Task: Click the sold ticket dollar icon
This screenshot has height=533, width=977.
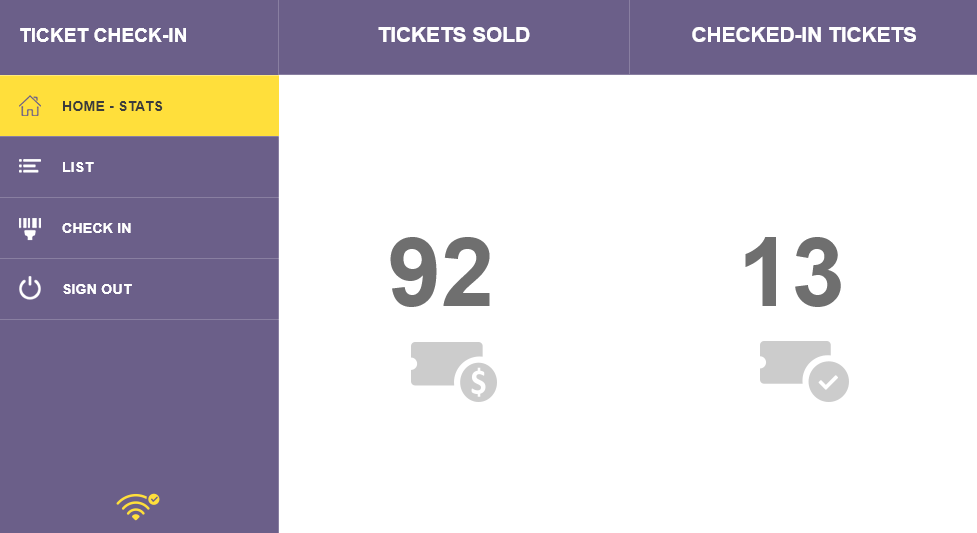Action: pyautogui.click(x=454, y=372)
